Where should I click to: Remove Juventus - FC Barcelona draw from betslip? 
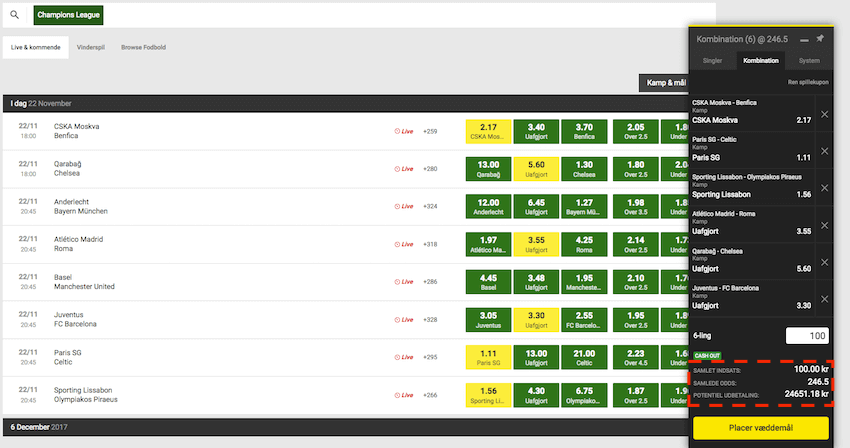tap(825, 299)
